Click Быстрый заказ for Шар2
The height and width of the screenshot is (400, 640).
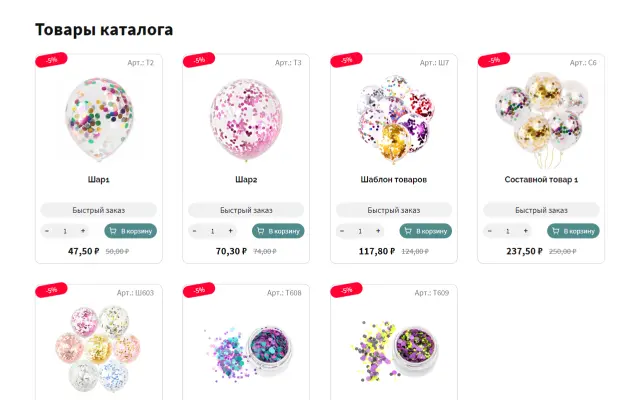[x=246, y=210]
